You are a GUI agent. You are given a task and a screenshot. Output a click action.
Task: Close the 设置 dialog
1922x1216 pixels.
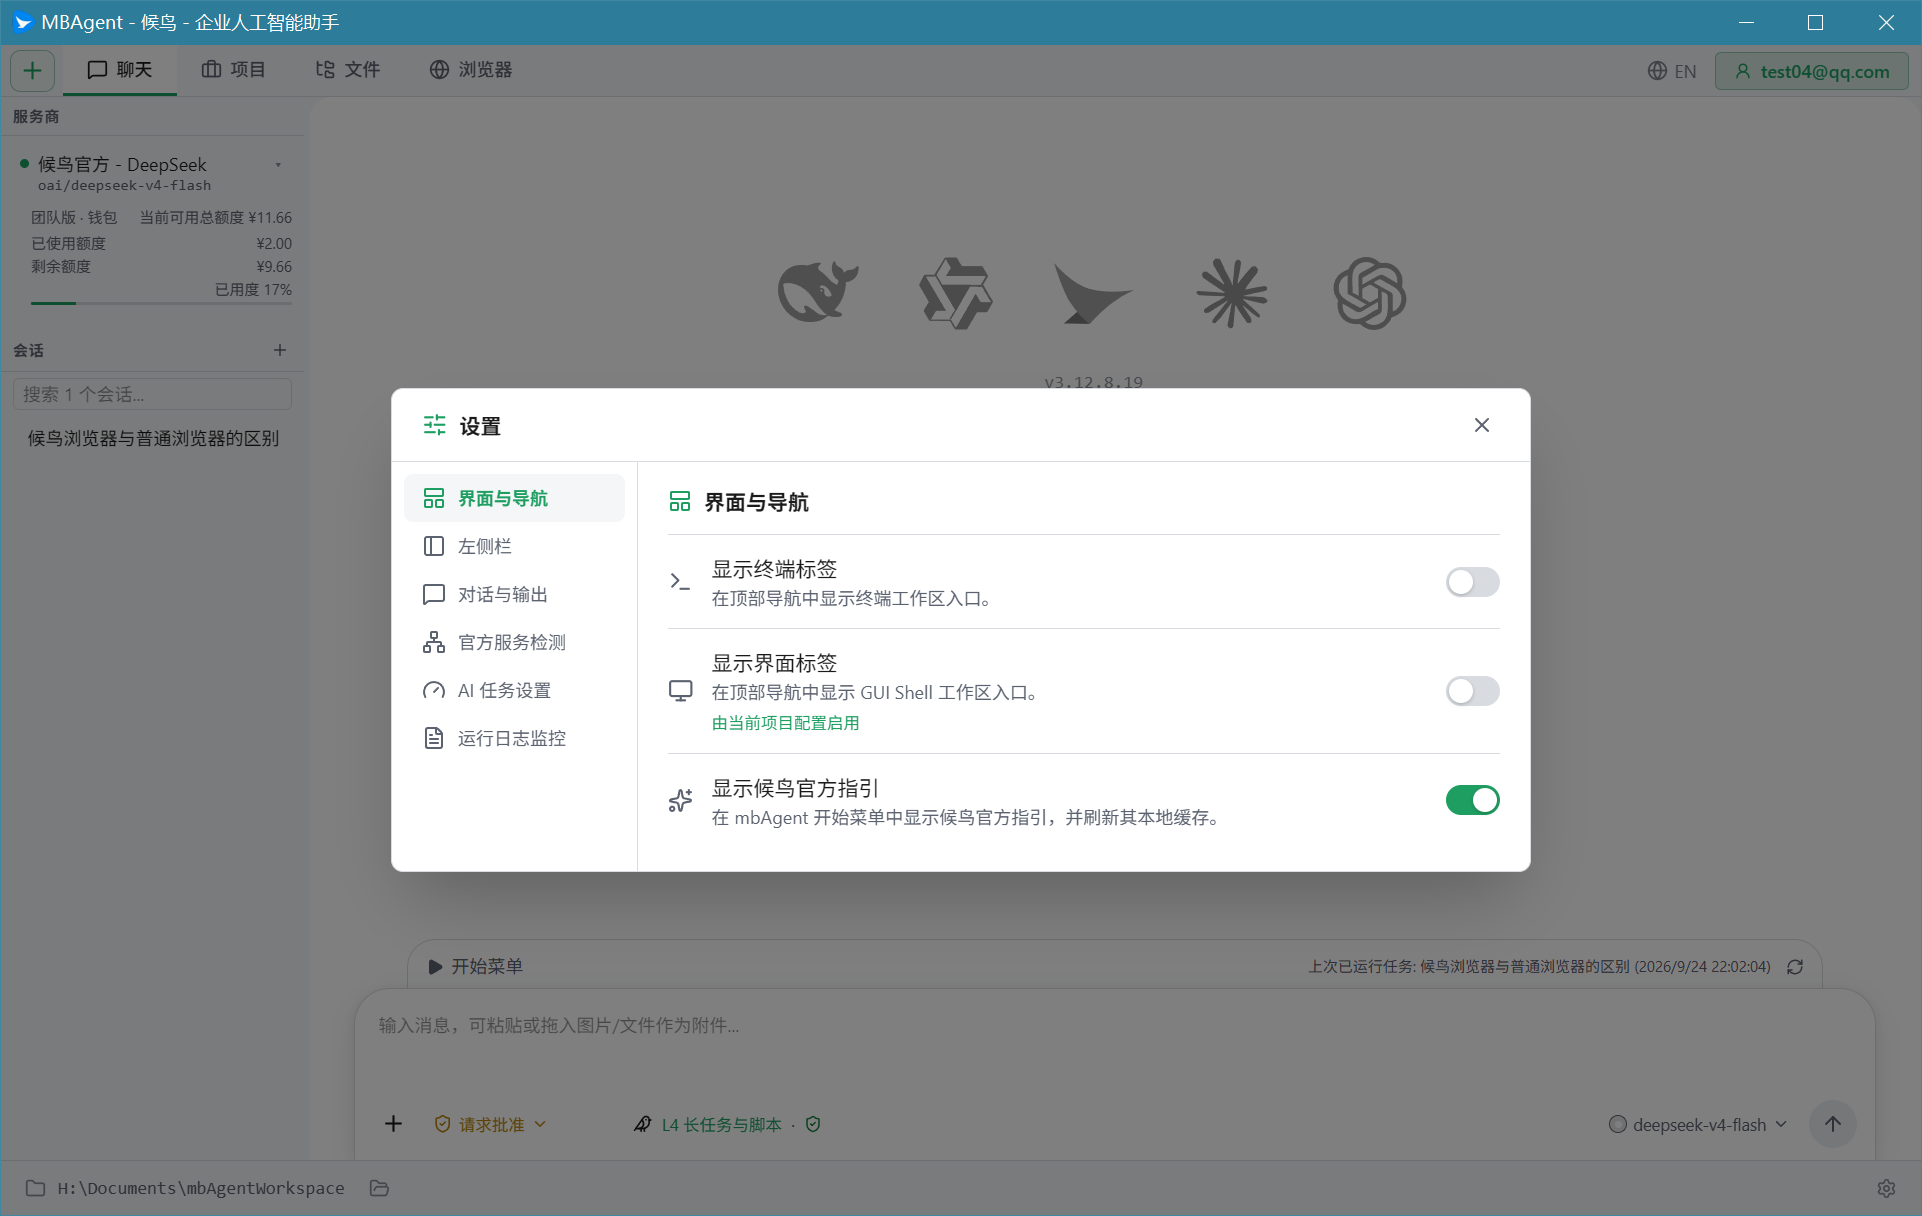[x=1482, y=425]
